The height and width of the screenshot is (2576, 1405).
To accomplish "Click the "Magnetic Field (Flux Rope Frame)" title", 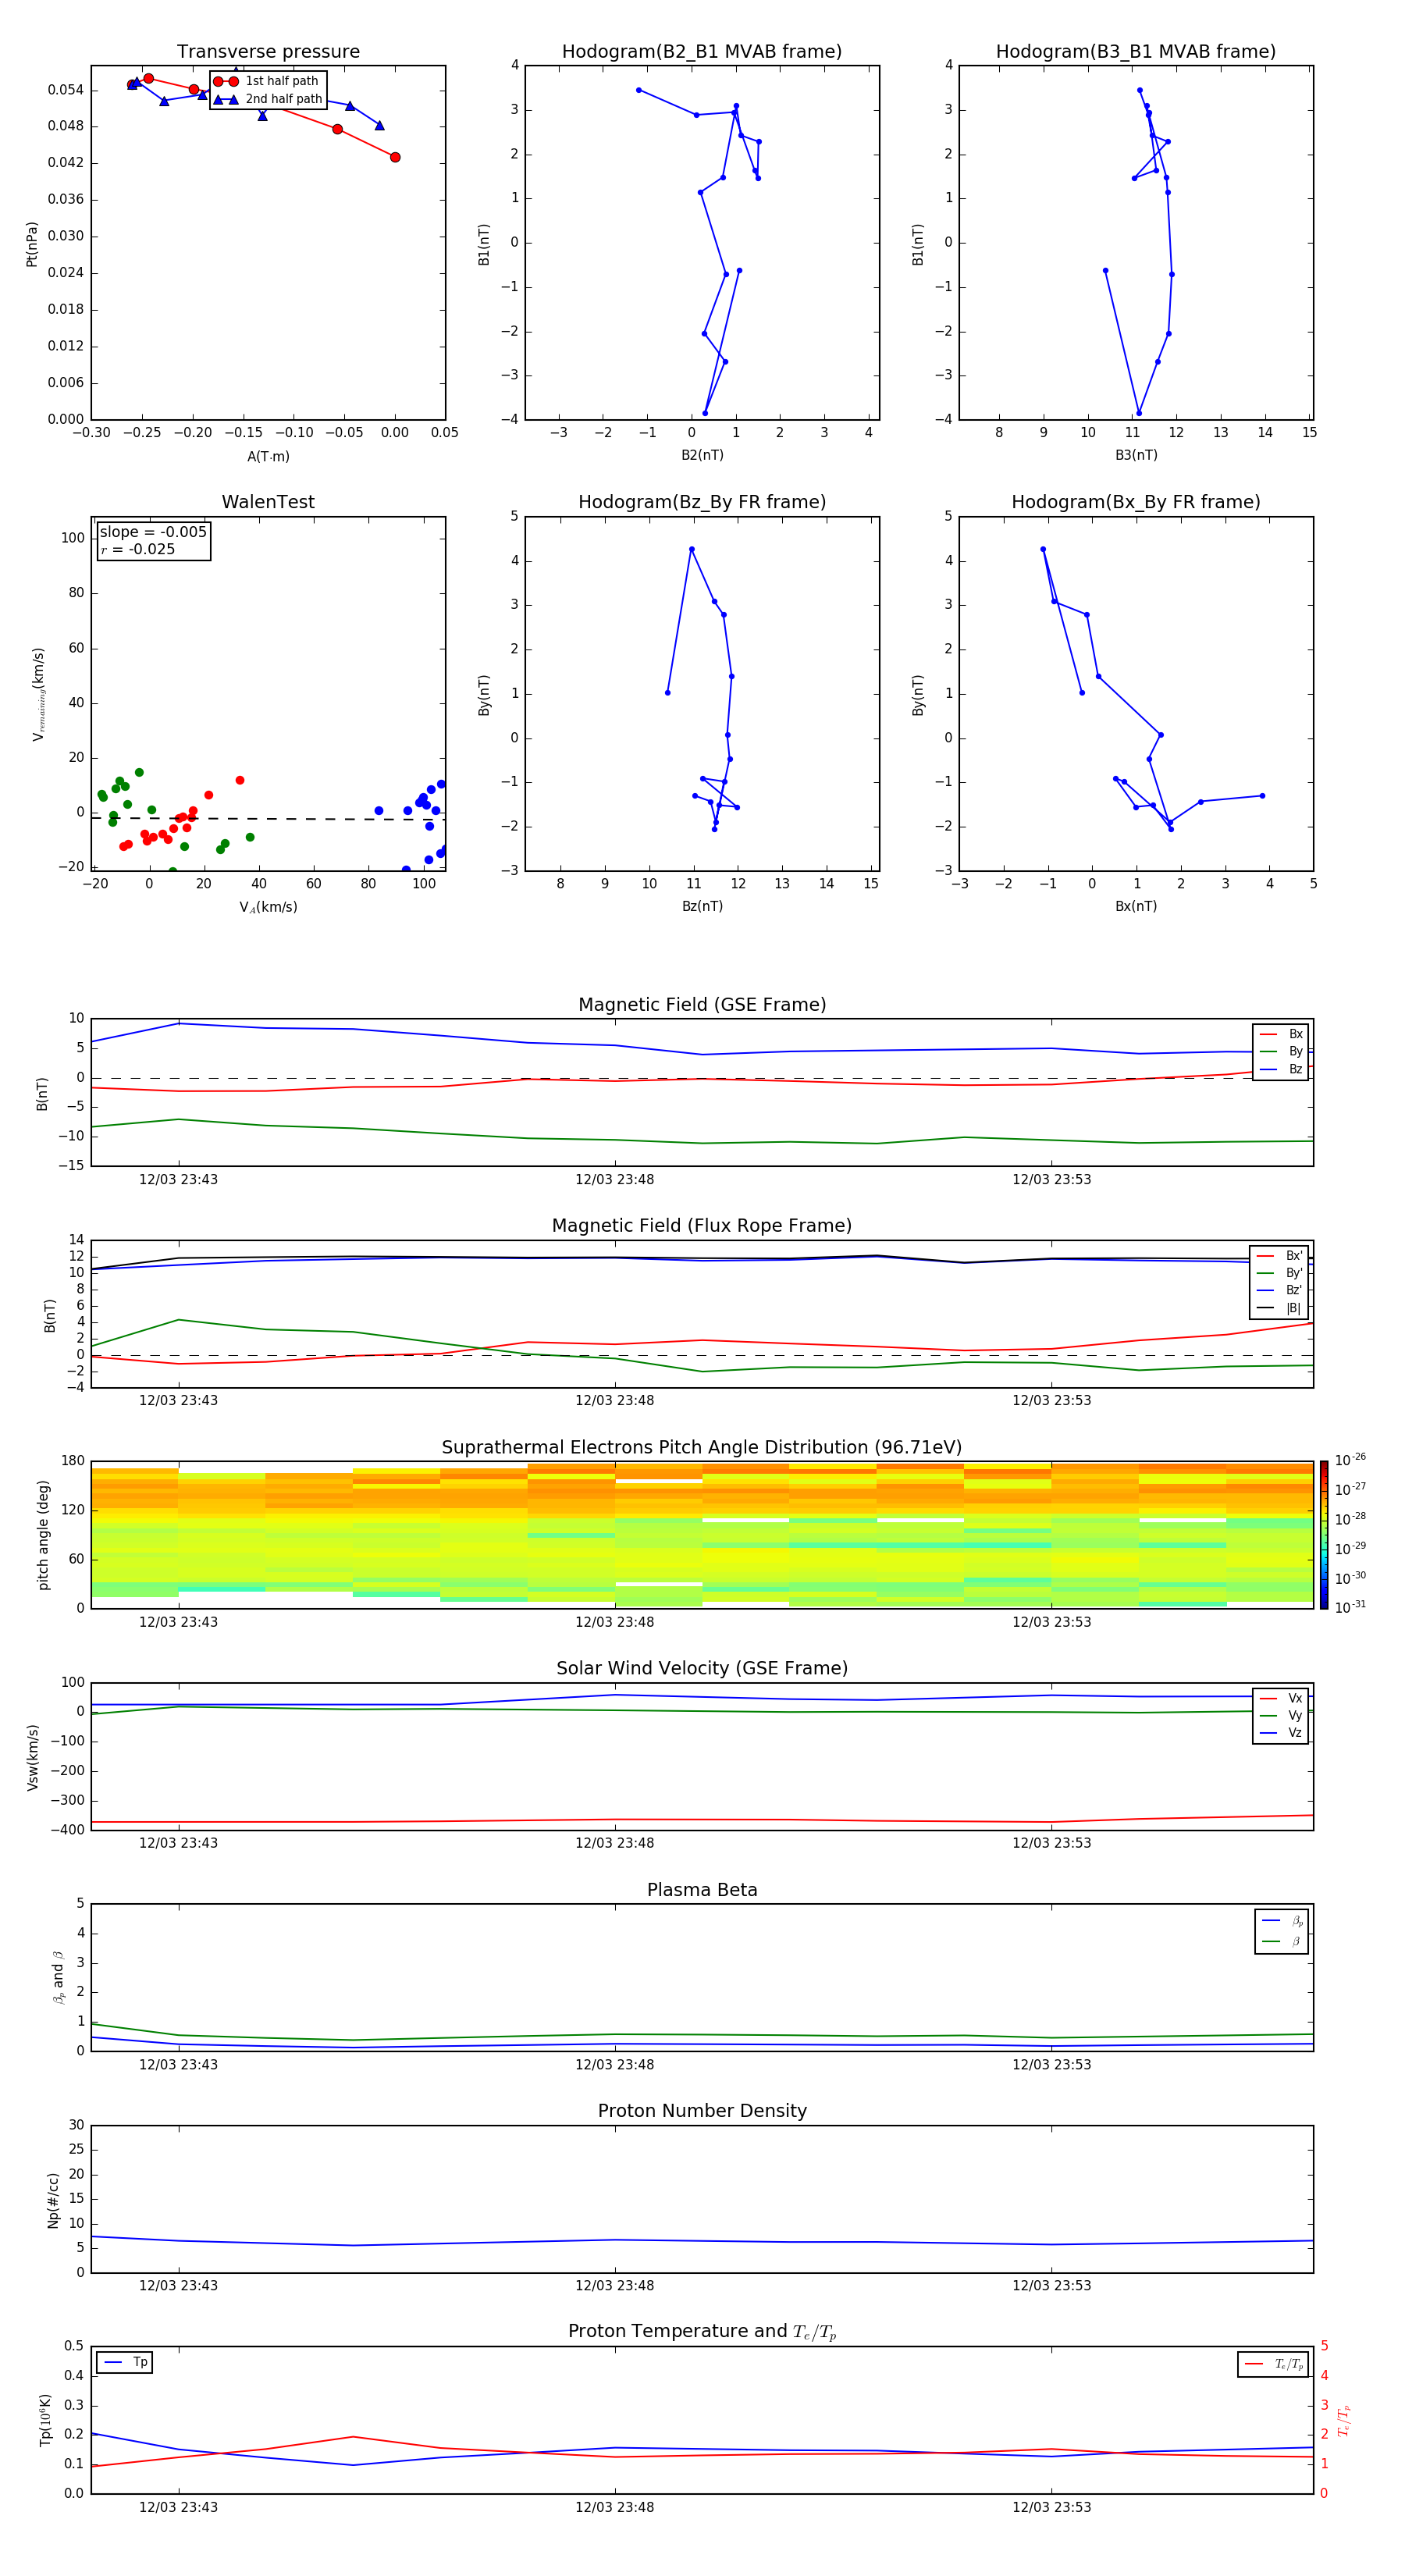I will [702, 1226].
